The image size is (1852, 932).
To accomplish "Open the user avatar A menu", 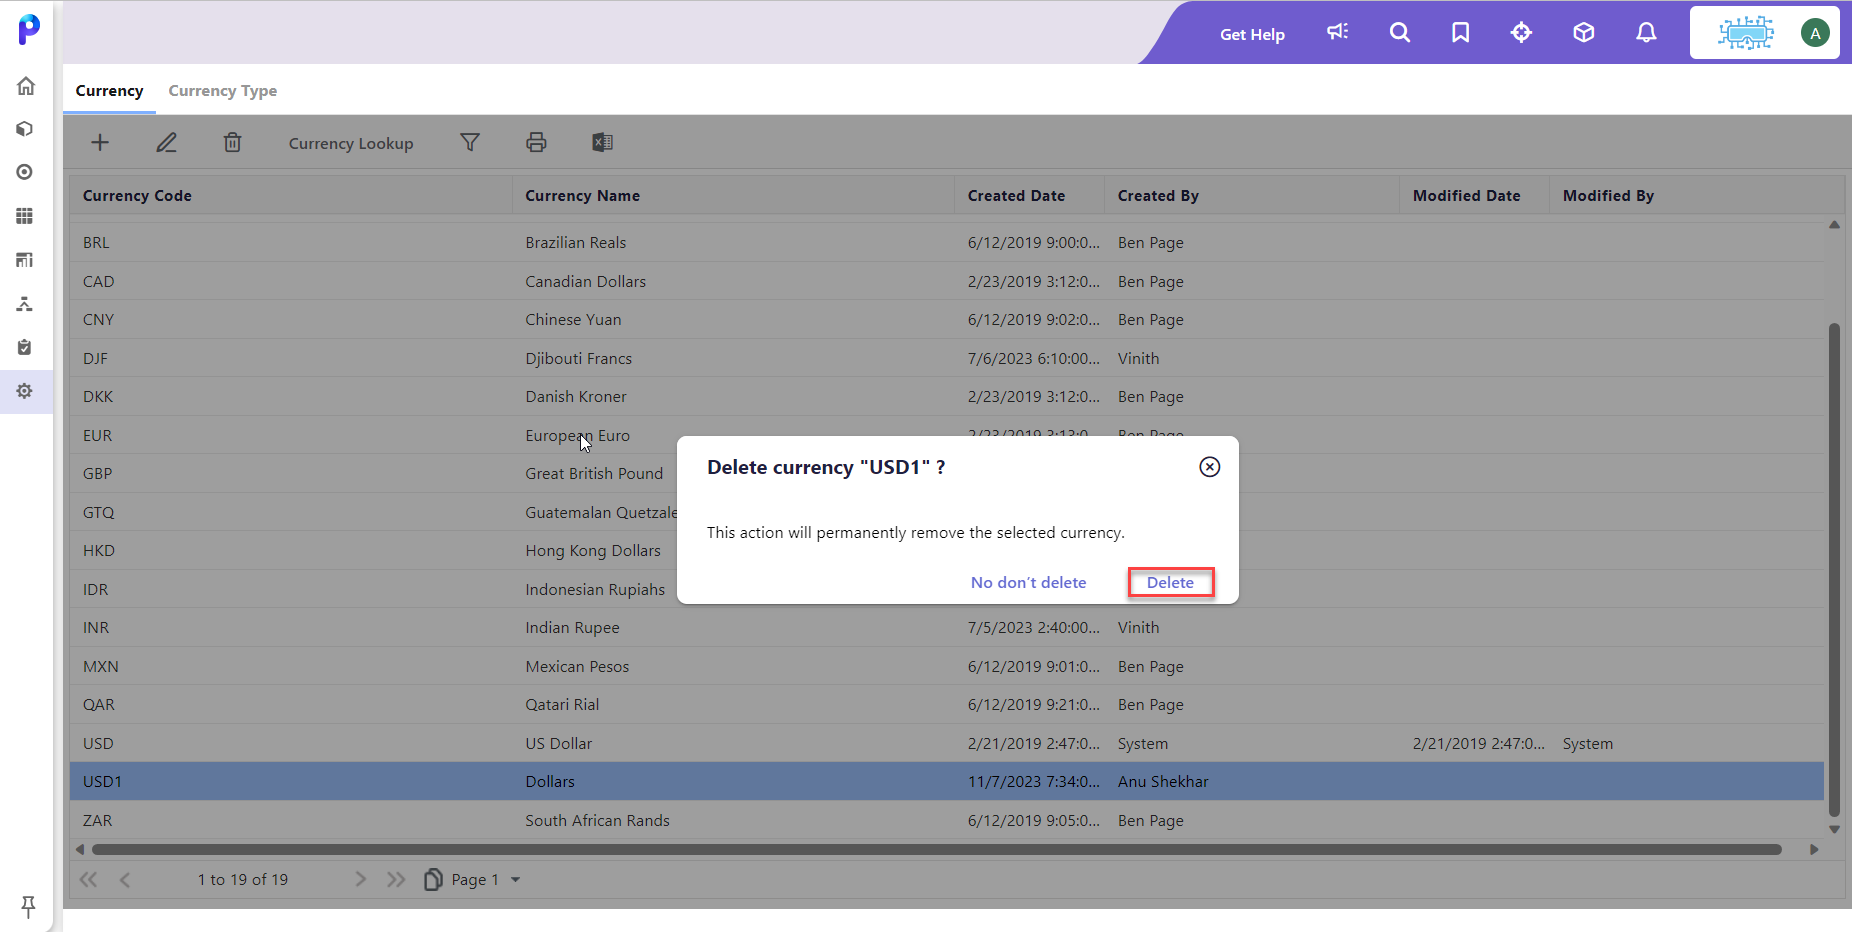I will pos(1815,32).
